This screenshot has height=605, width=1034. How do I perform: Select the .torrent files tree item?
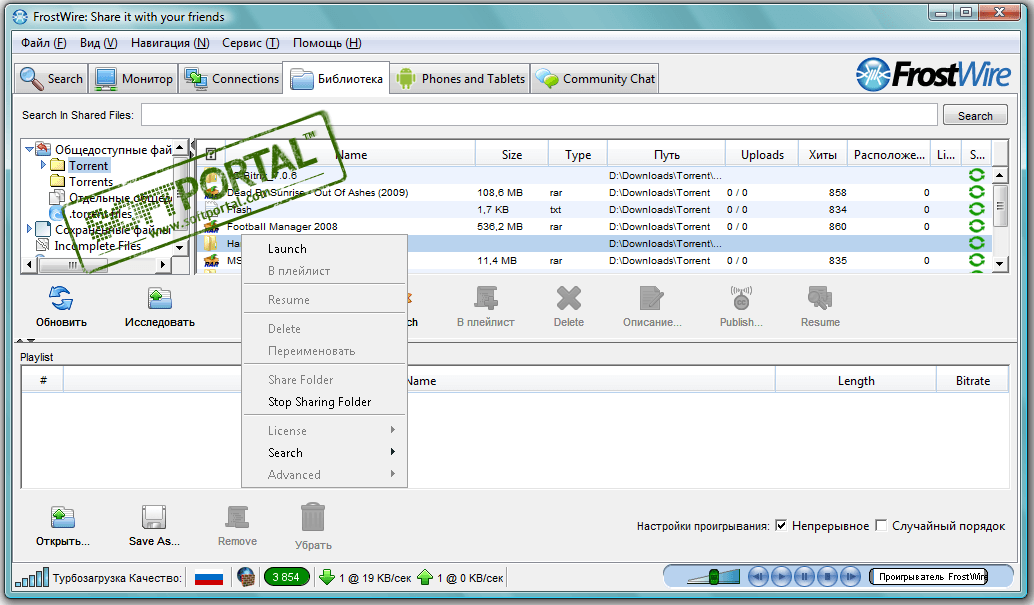pos(100,214)
